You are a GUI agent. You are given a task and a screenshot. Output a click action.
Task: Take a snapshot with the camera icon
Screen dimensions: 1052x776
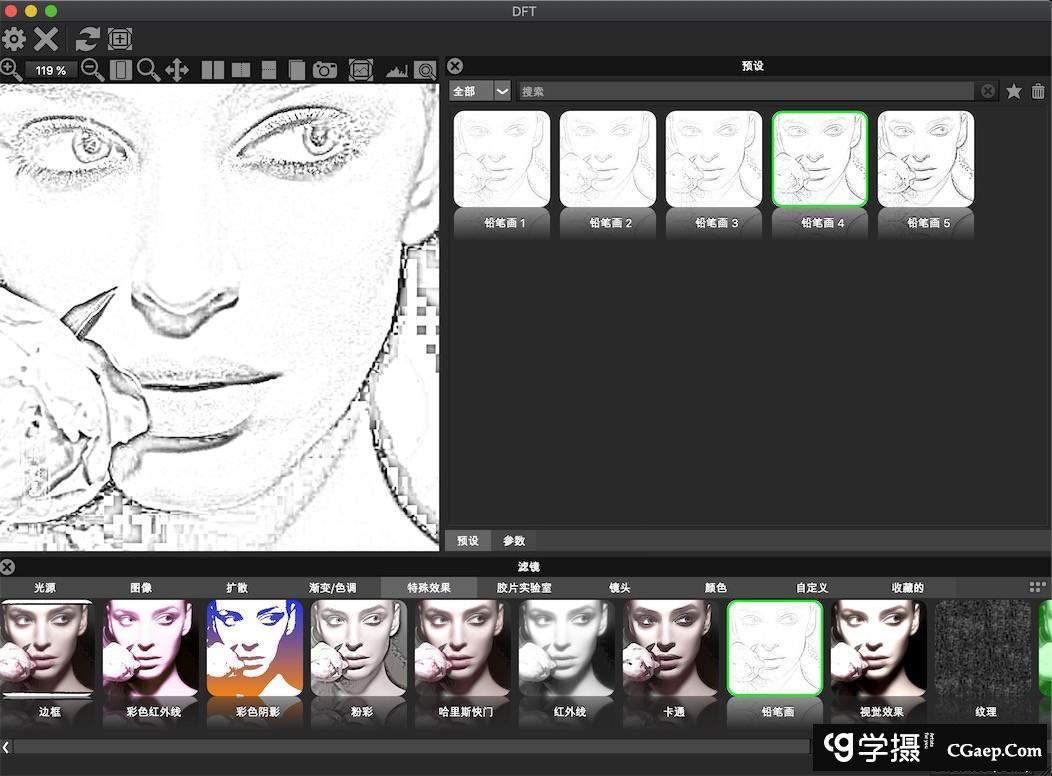325,70
